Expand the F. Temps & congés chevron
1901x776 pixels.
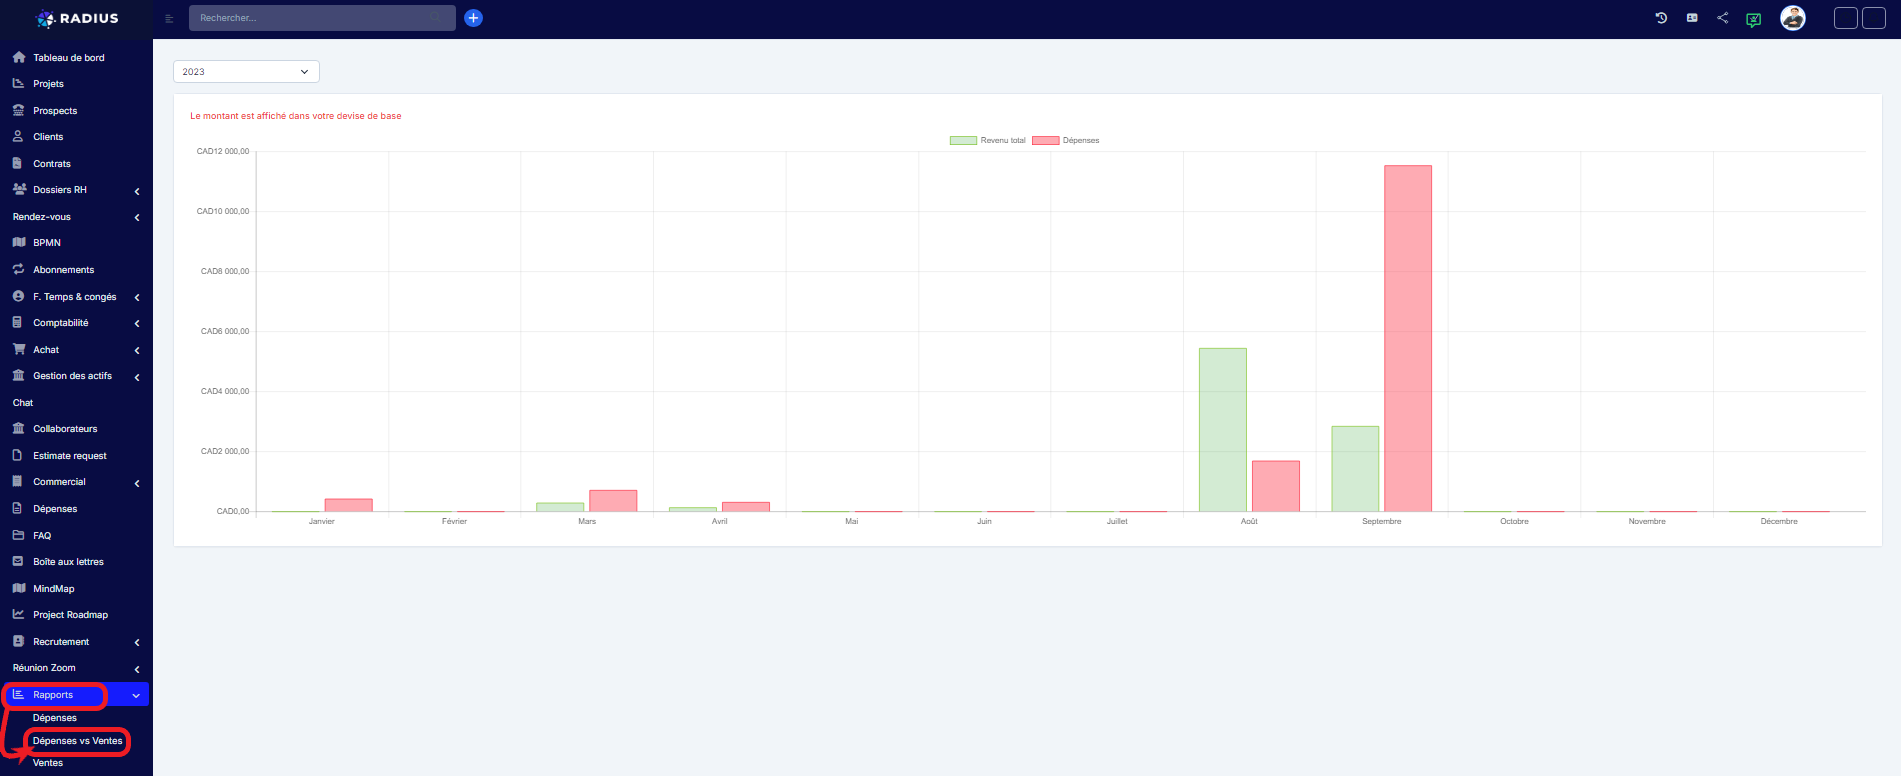[137, 297]
